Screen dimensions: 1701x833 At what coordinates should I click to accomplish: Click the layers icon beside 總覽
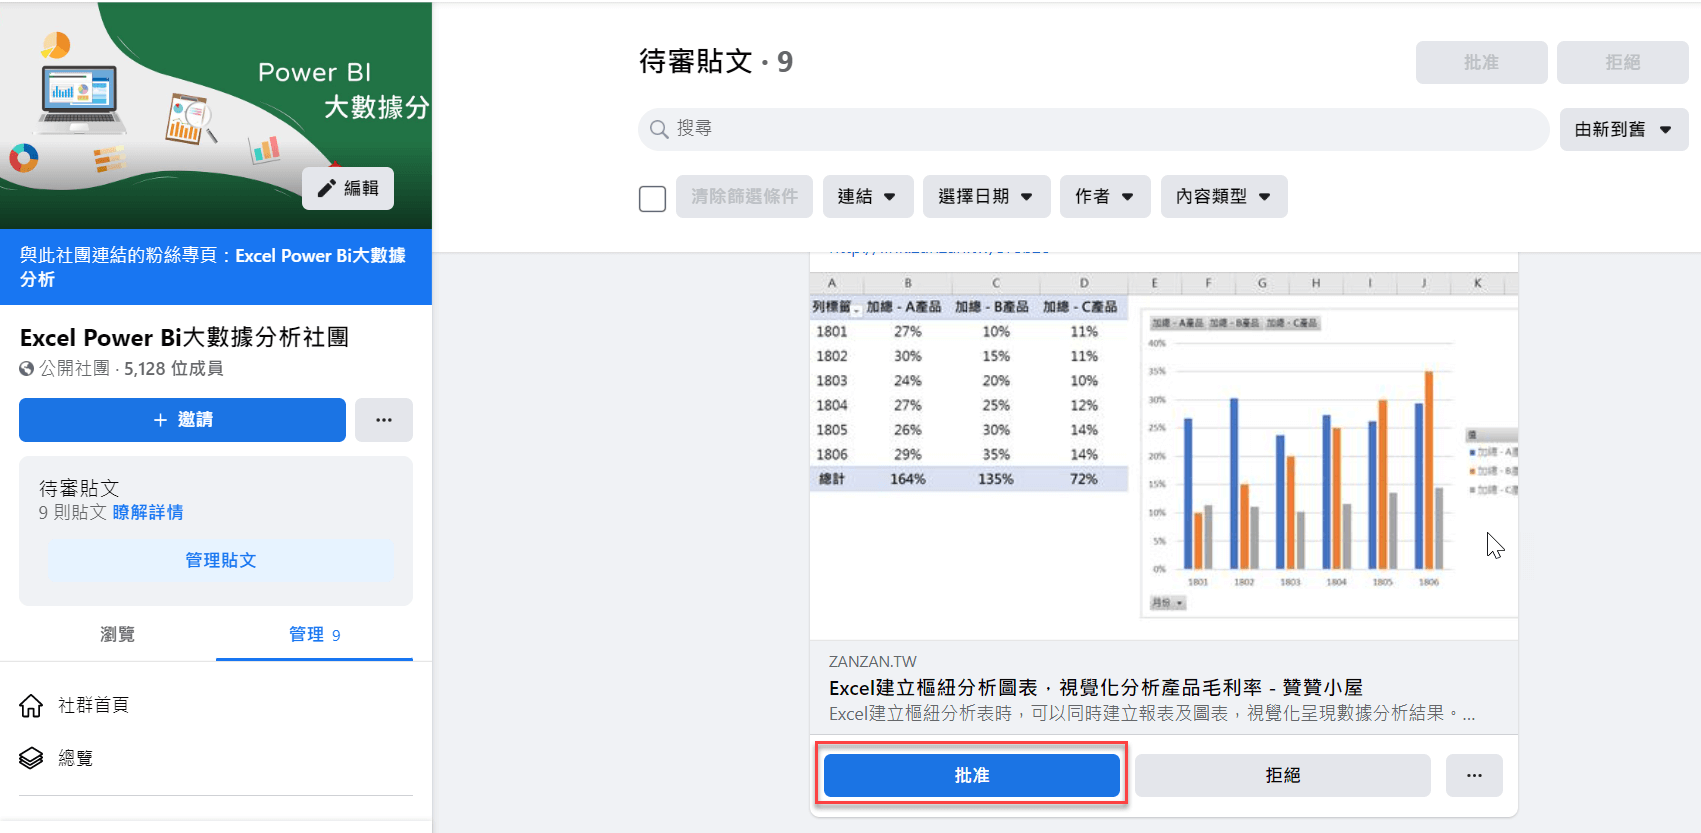click(31, 758)
